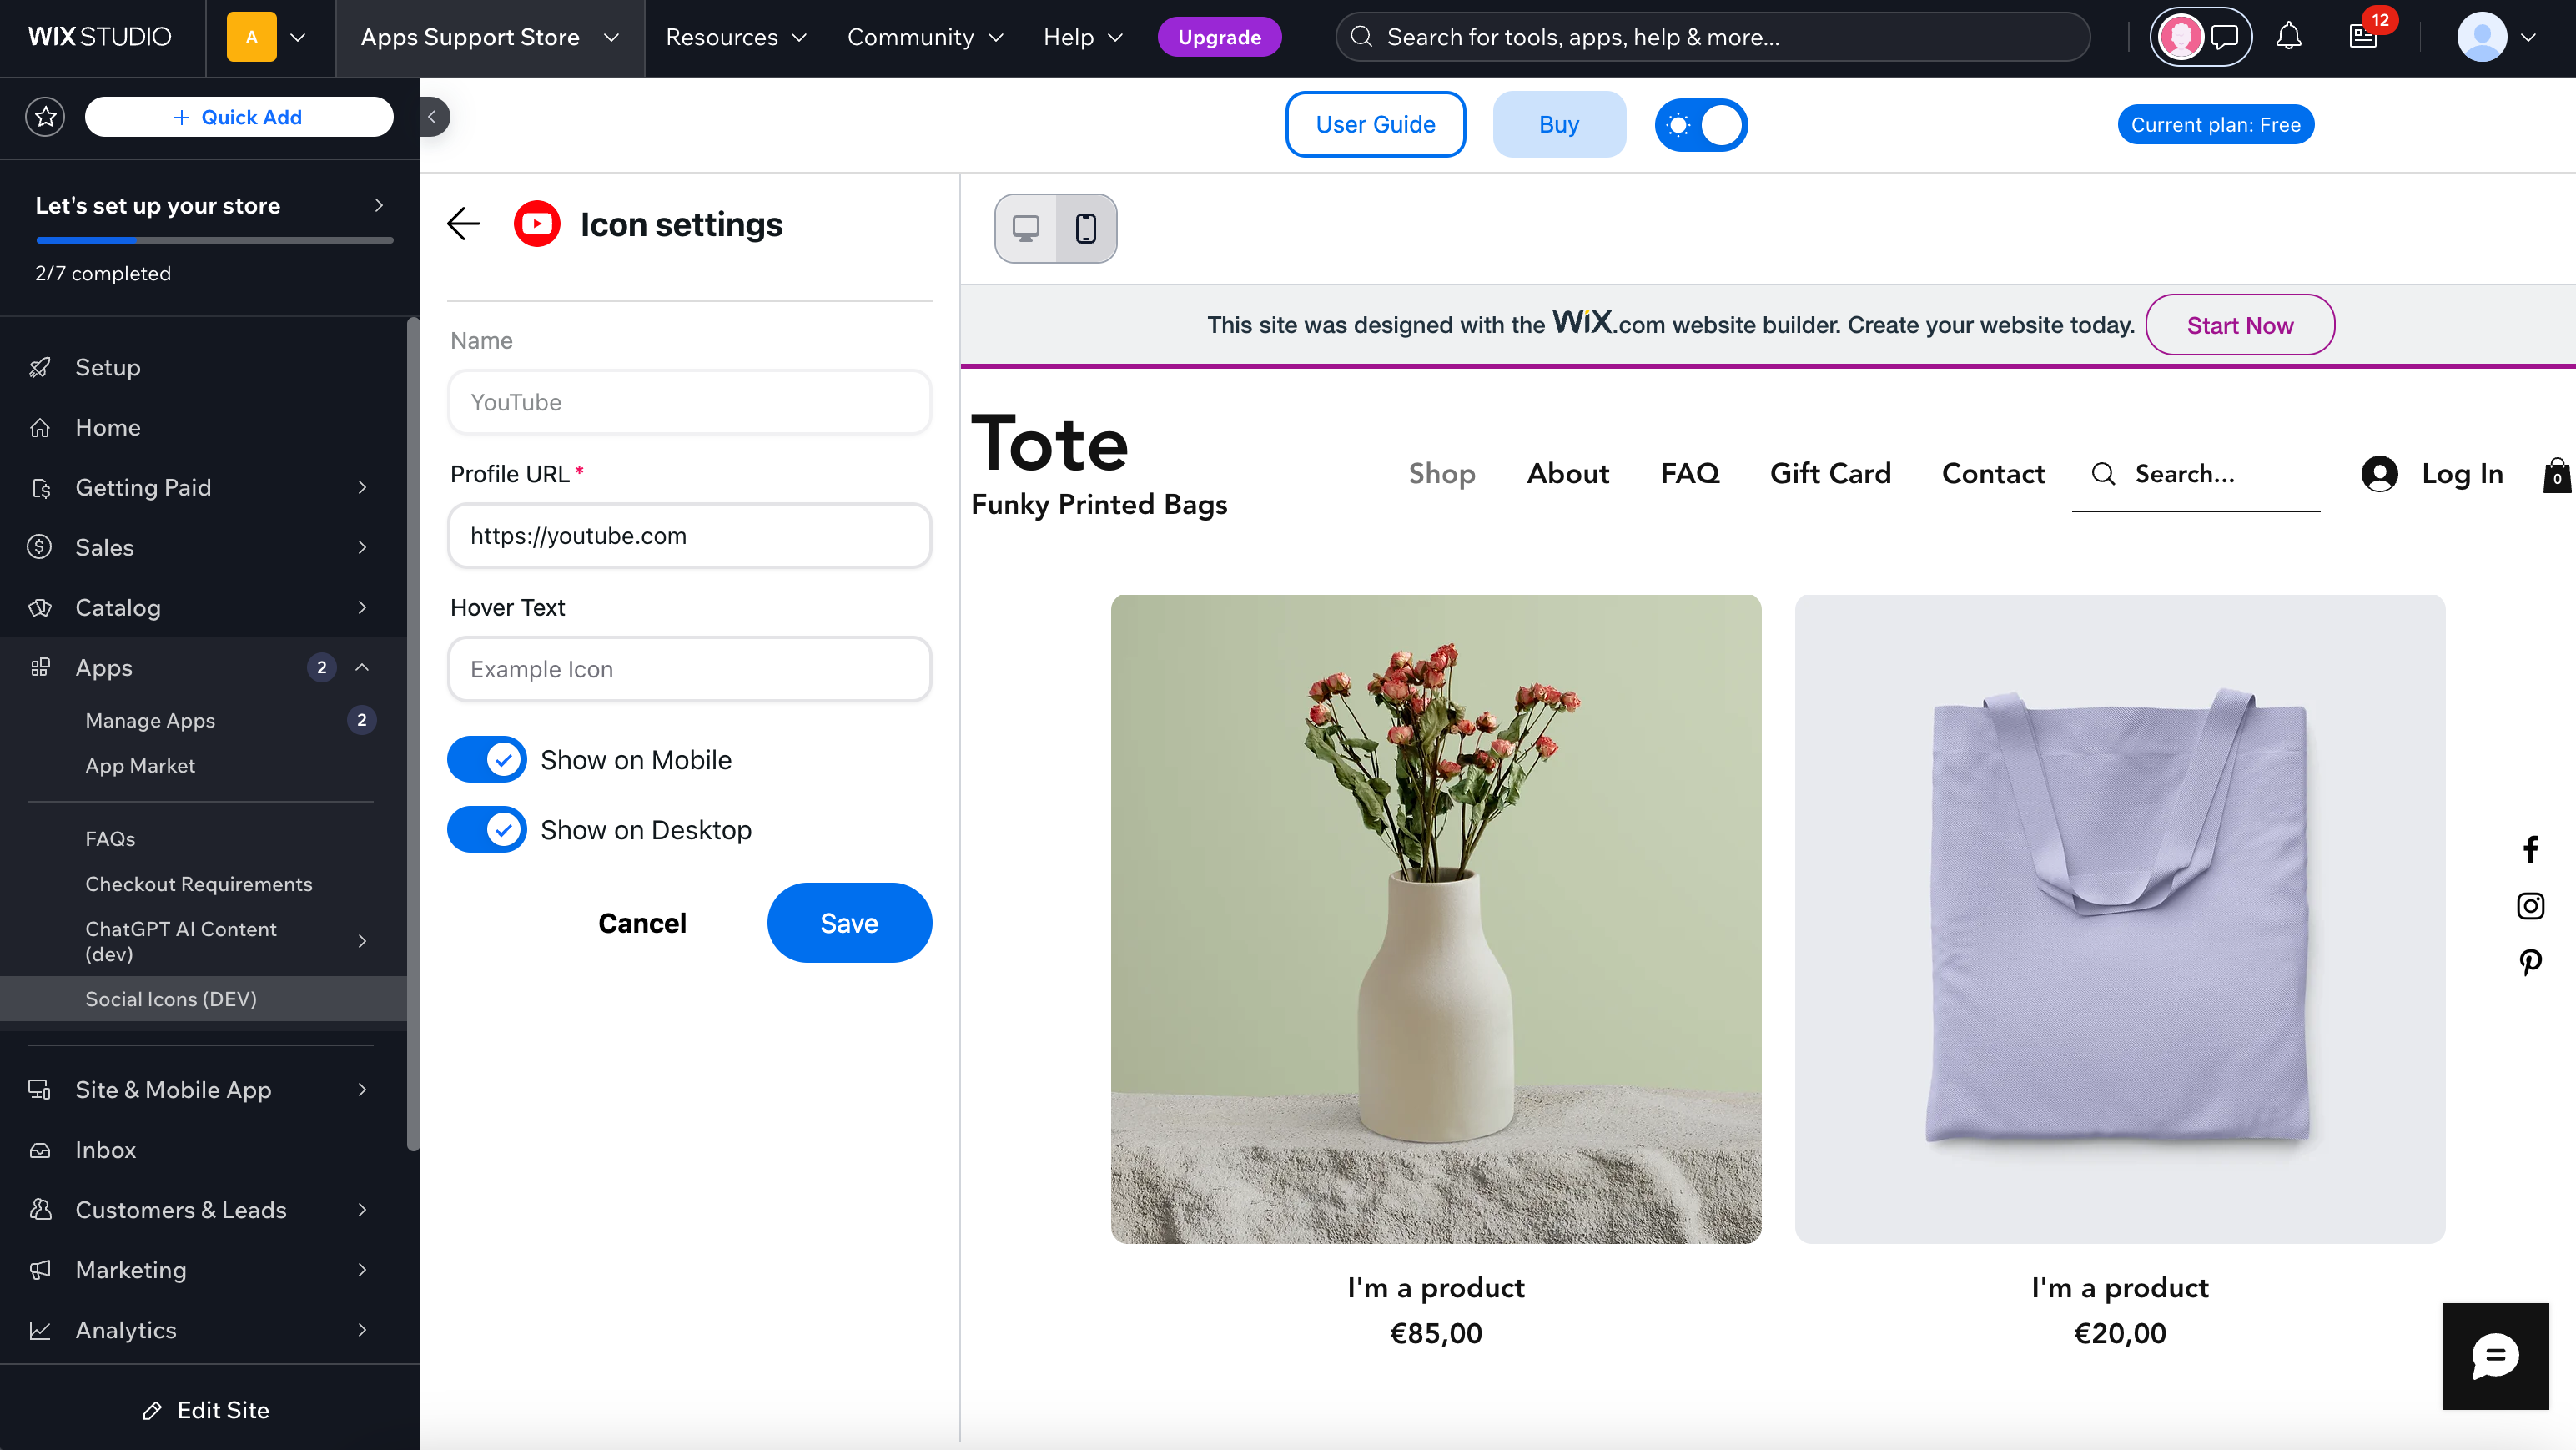The width and height of the screenshot is (2576, 1450).
Task: Click the Instagram icon in preview
Action: pyautogui.click(x=2531, y=906)
